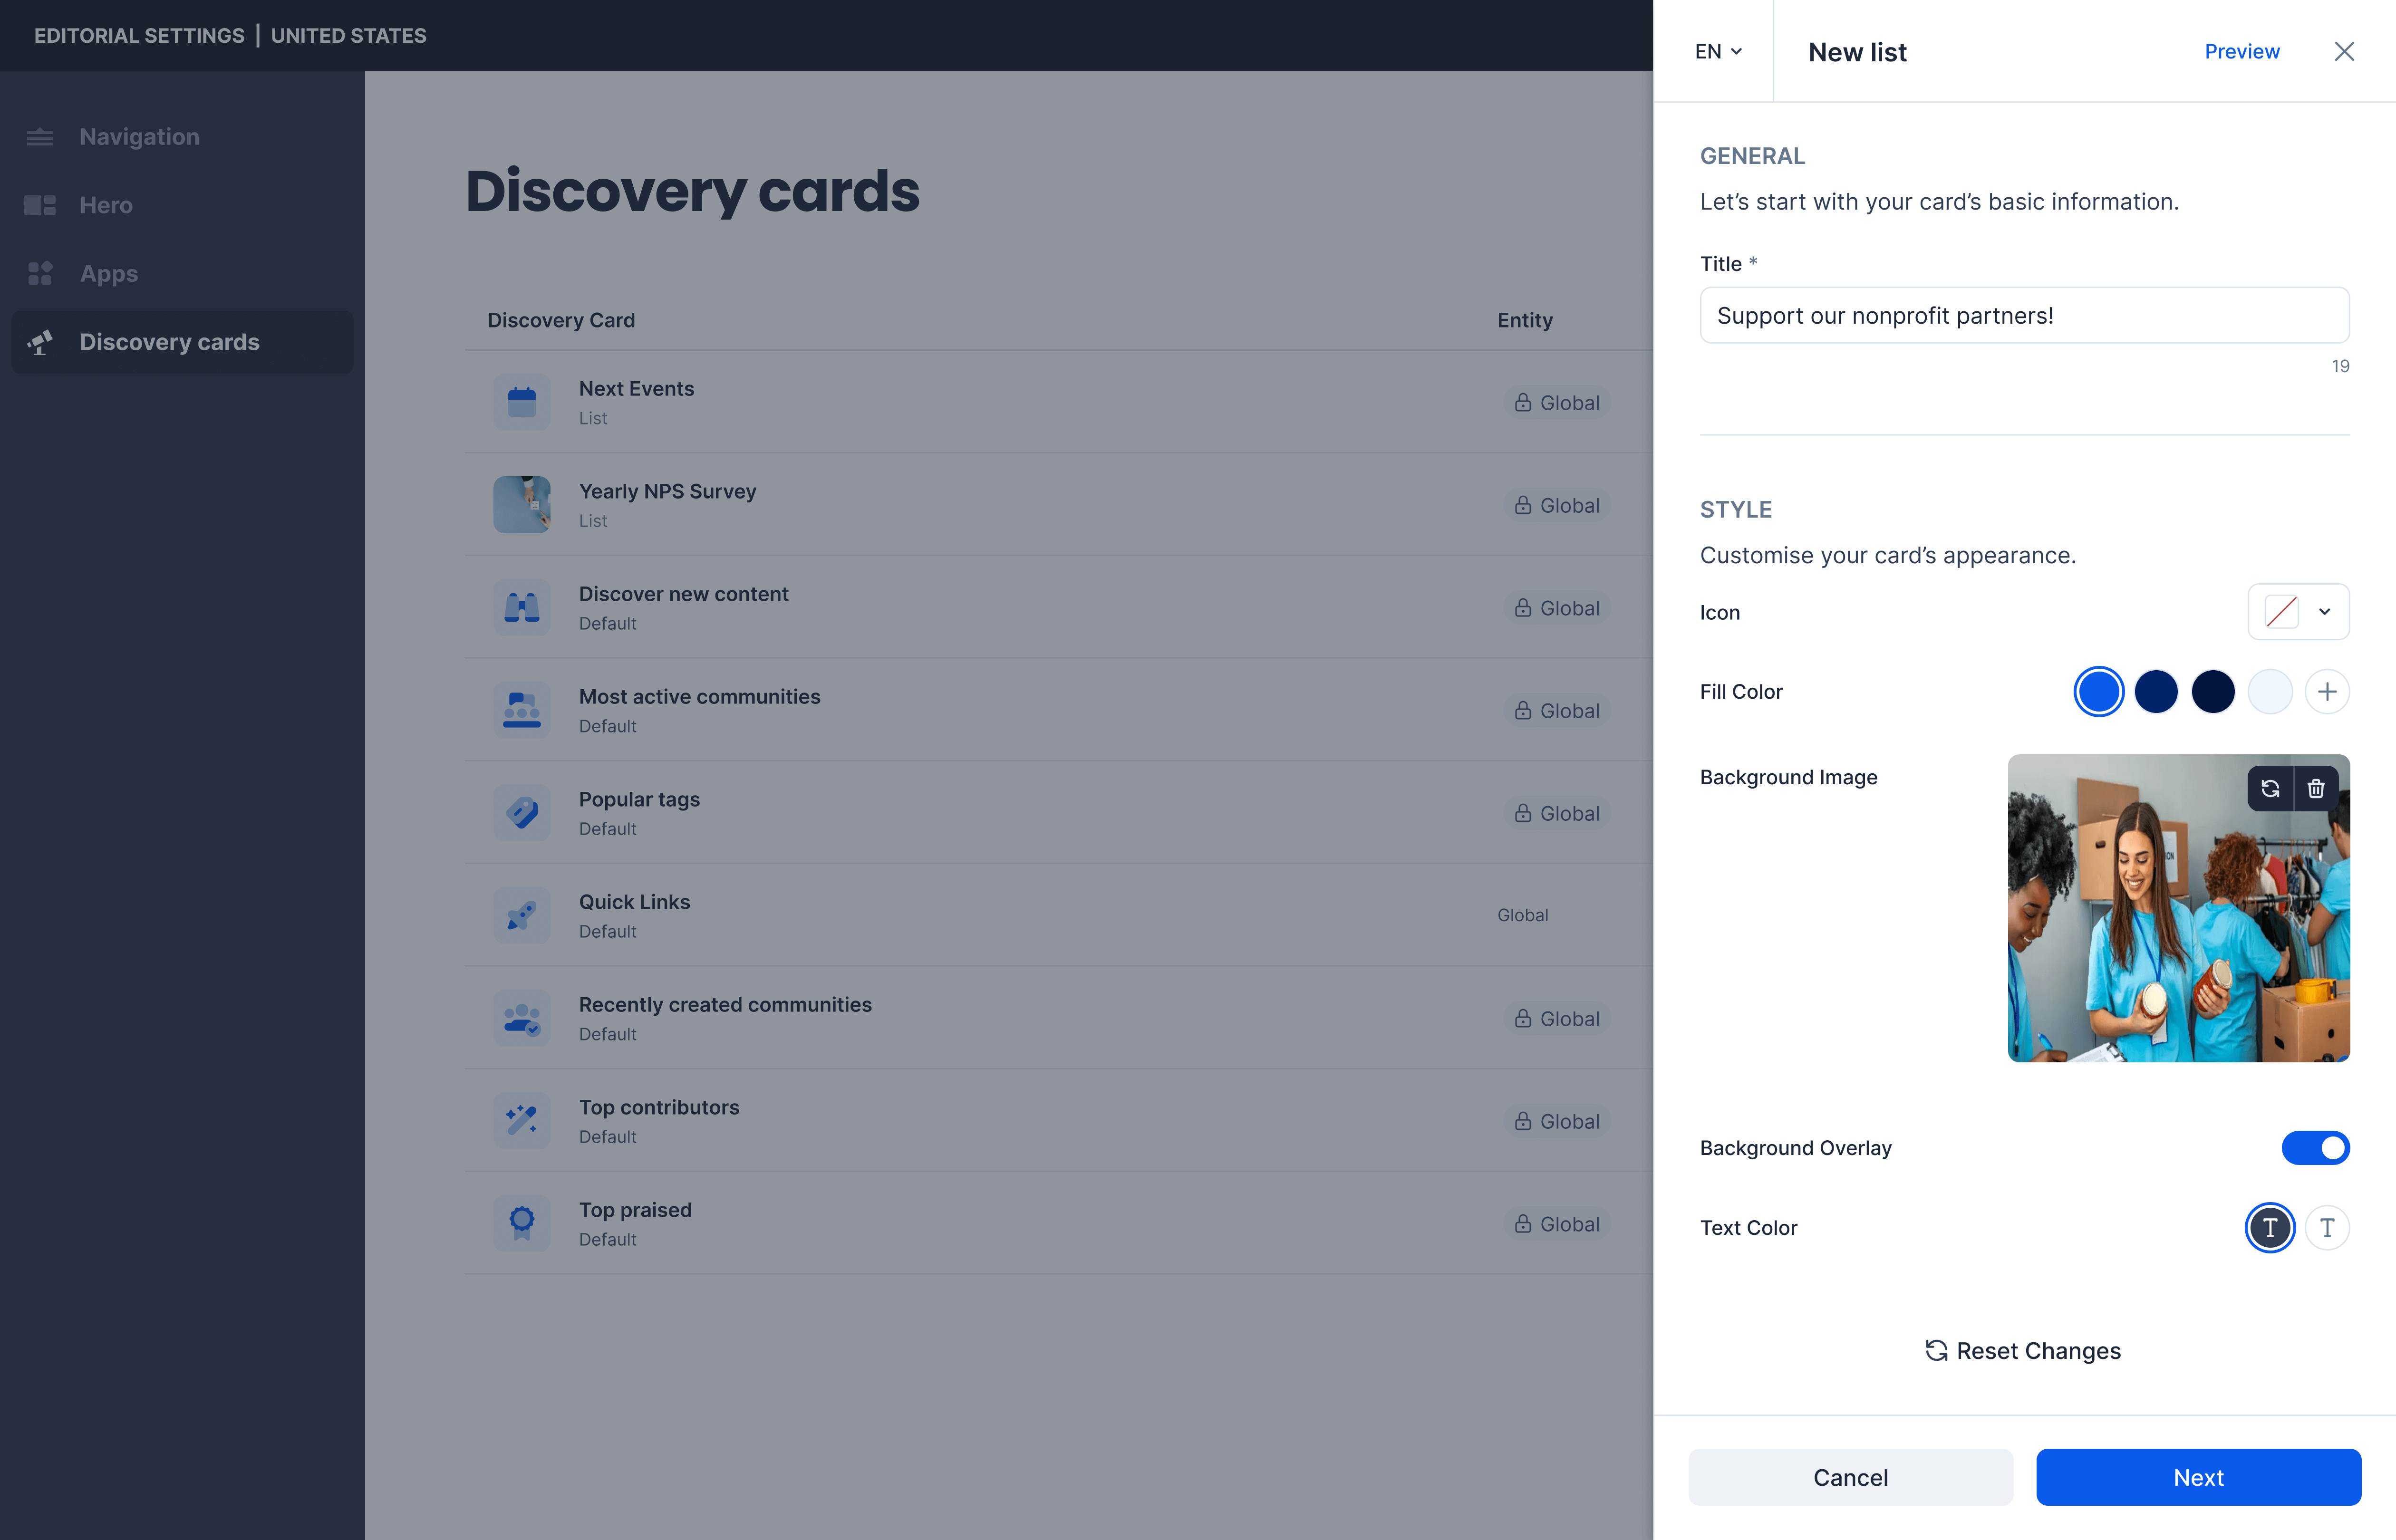The height and width of the screenshot is (1540, 2396).
Task: Click the lock icon in Next Events row
Action: [x=1523, y=402]
